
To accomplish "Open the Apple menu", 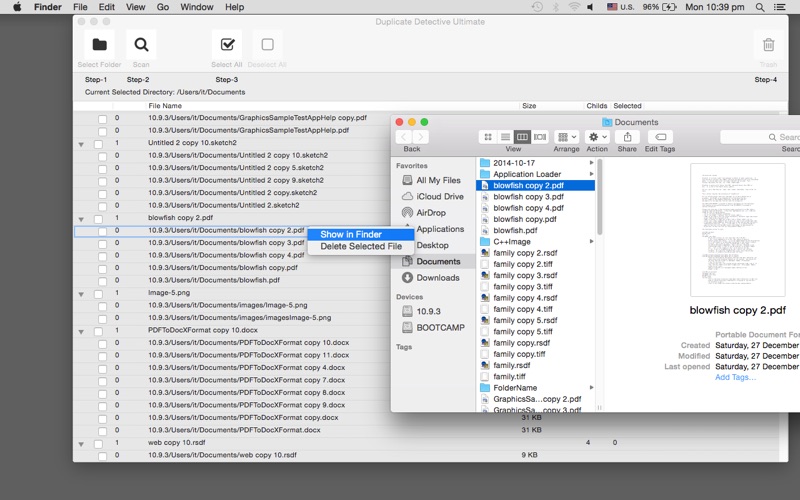I will coord(17,7).
